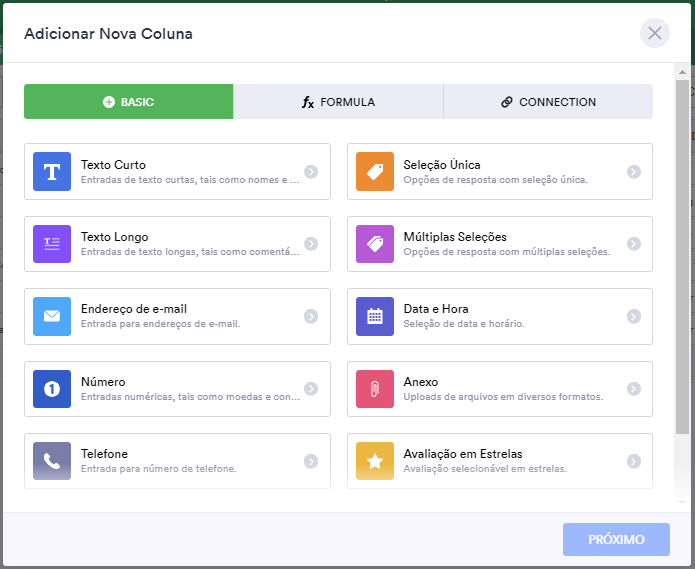Select the Basic tab
The image size is (695, 569).
[x=128, y=102]
